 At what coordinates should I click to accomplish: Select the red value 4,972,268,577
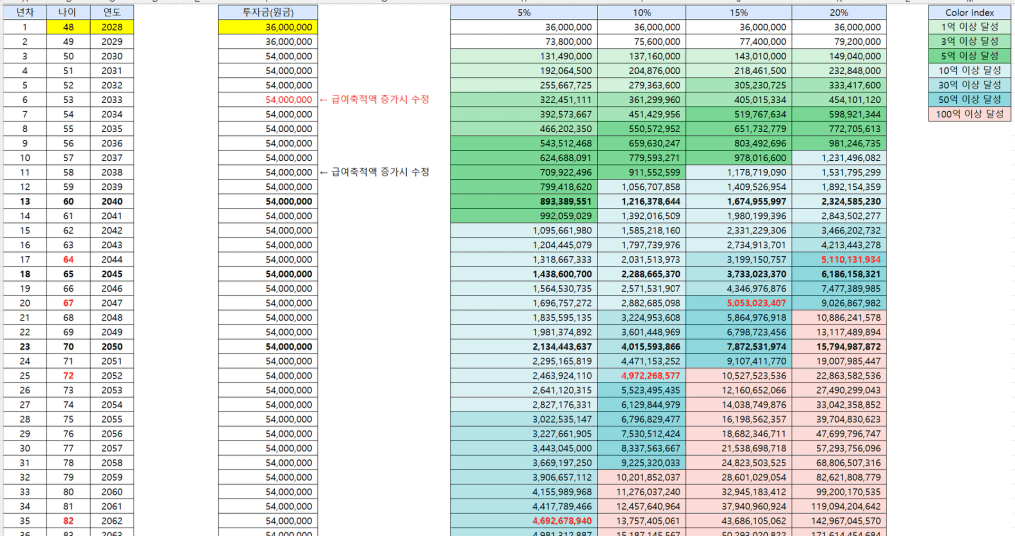pos(641,375)
